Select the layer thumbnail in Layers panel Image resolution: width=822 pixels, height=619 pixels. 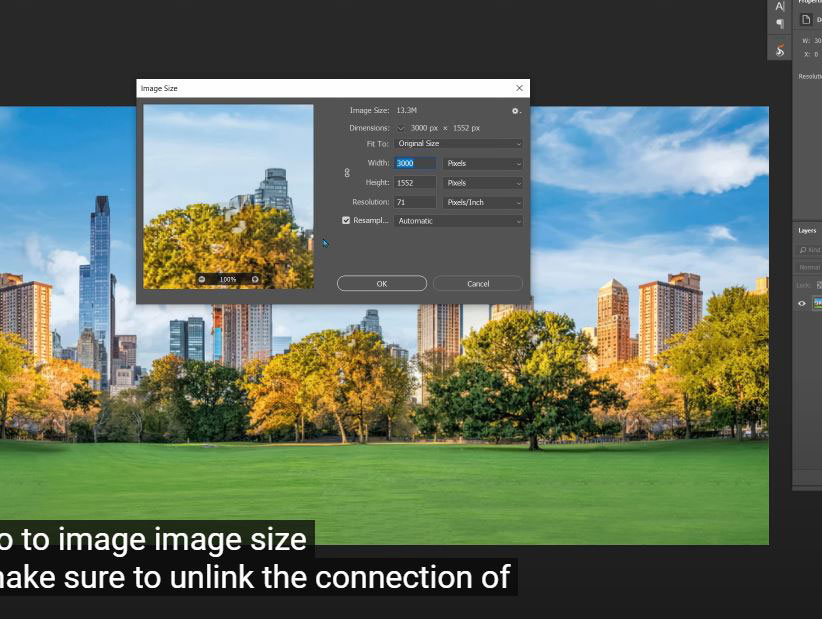click(818, 303)
